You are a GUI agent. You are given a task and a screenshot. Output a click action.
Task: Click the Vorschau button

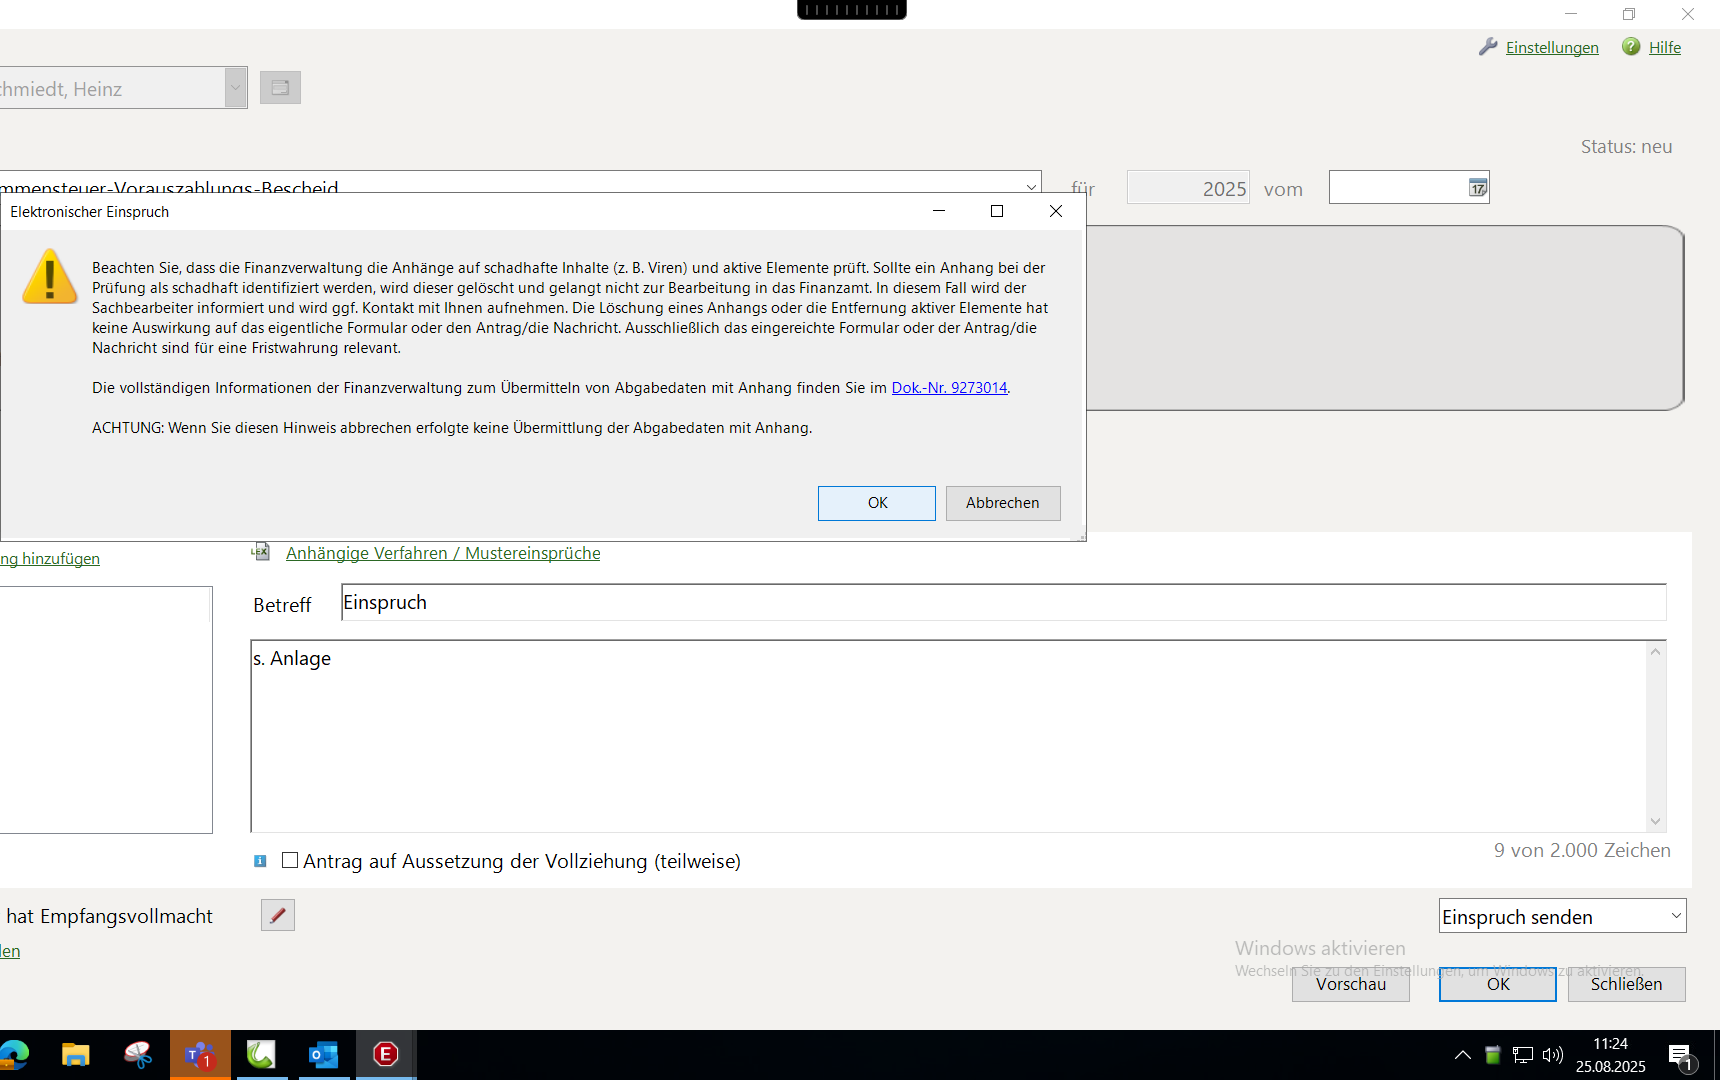[x=1350, y=984]
